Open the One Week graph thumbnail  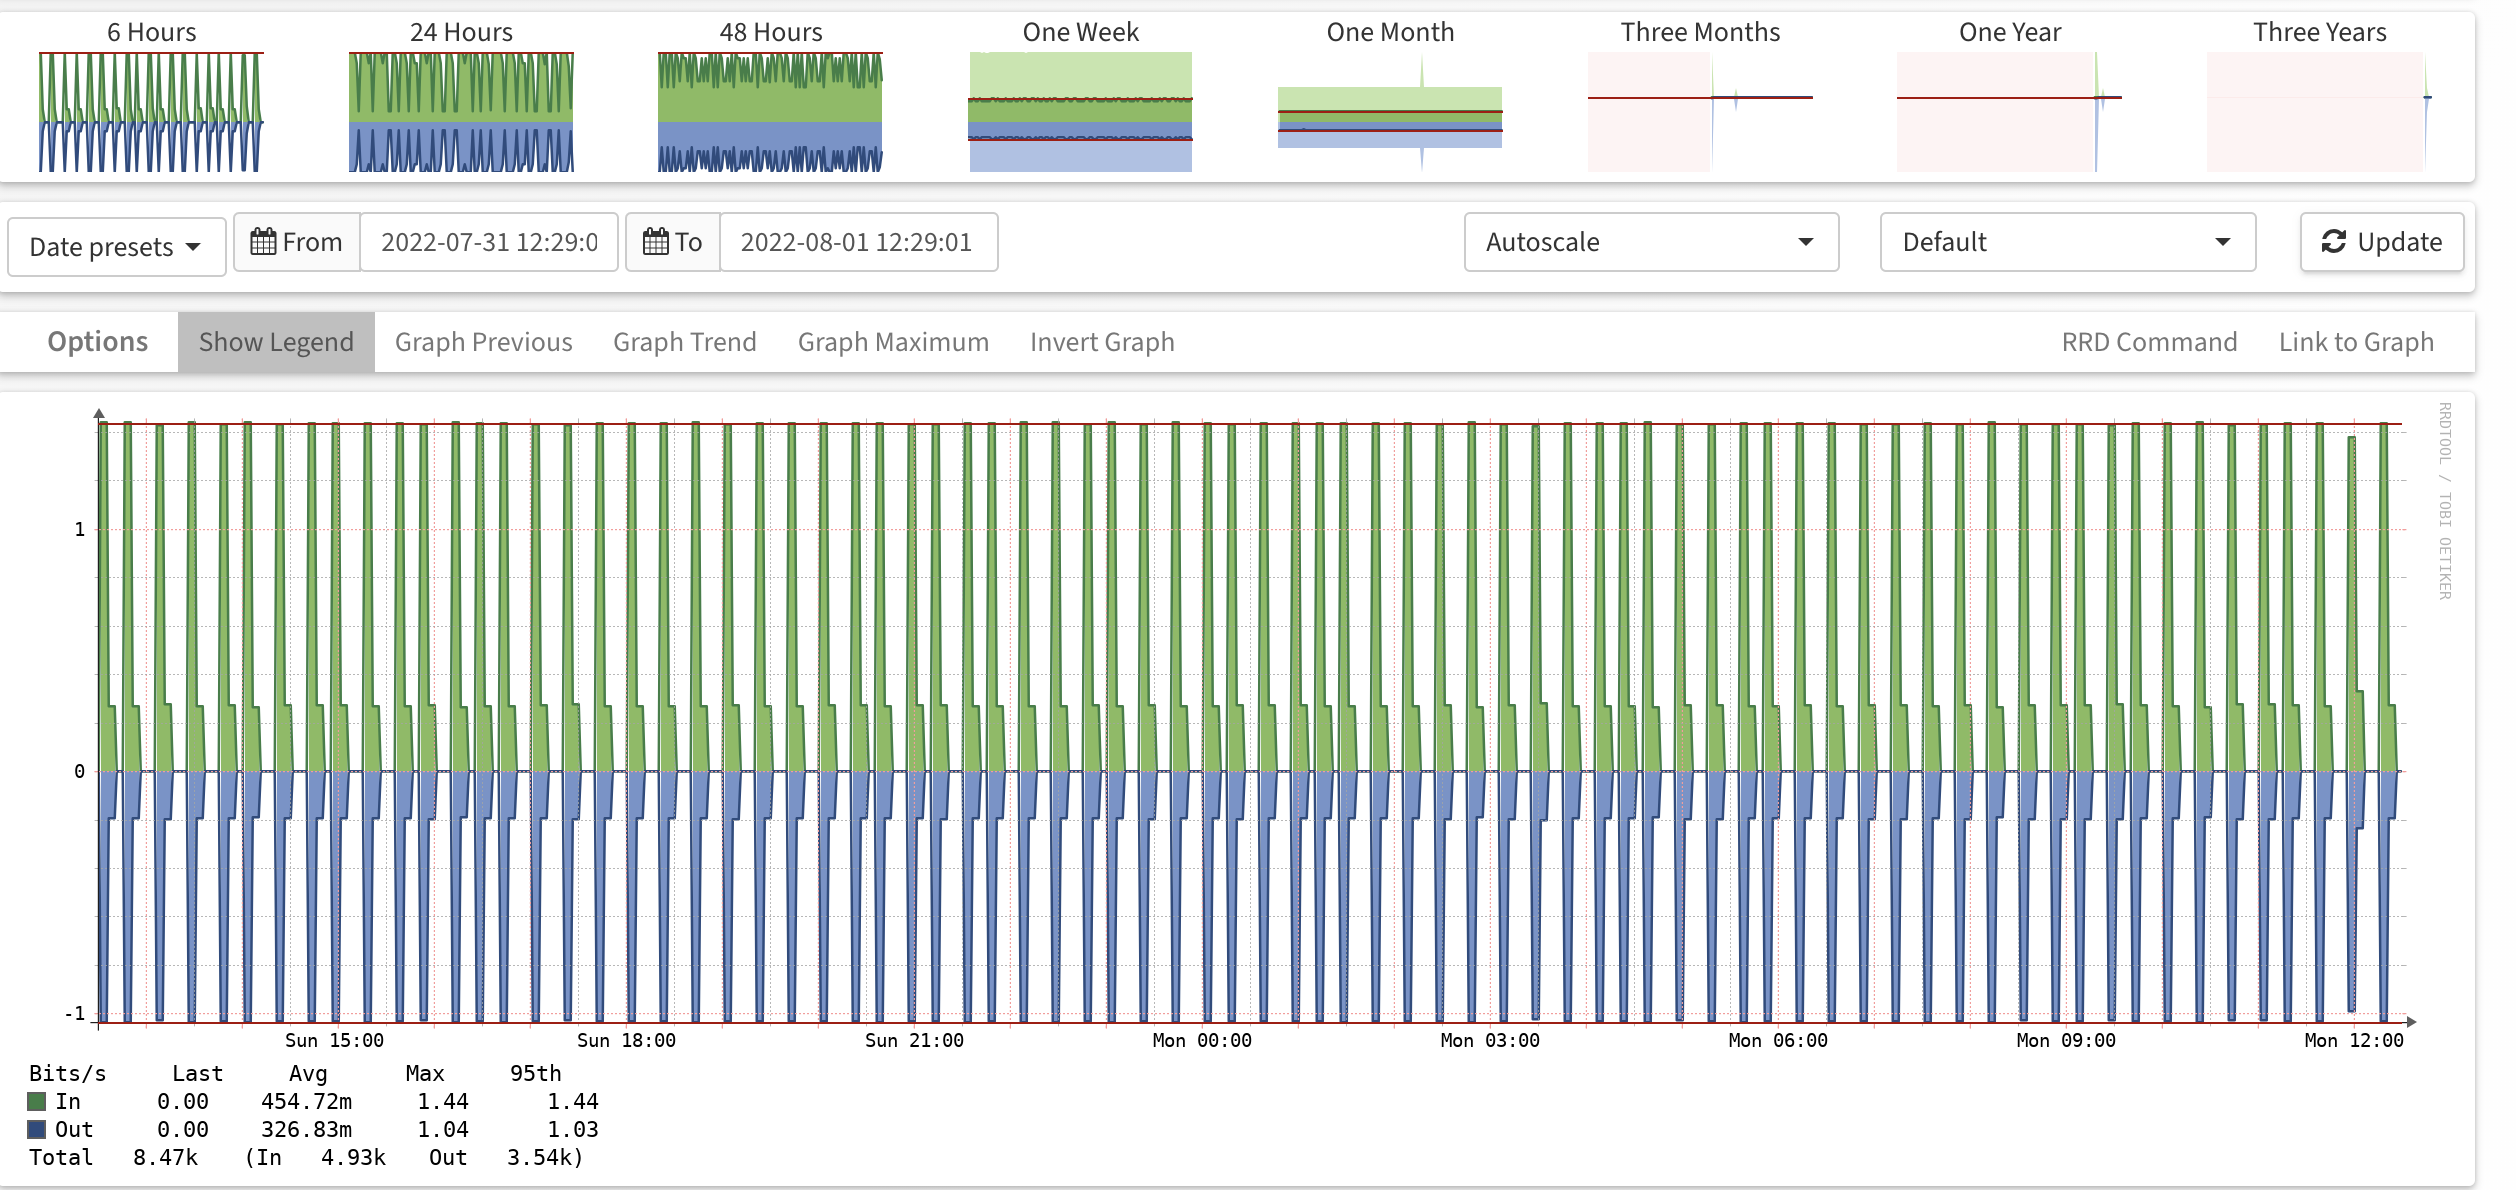pyautogui.click(x=1080, y=111)
